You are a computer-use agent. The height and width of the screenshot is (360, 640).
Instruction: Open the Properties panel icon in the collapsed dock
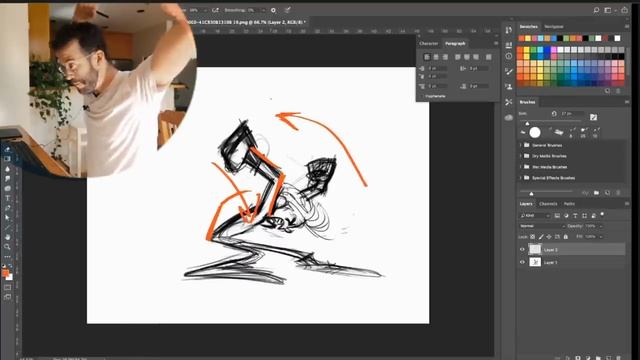(x=509, y=45)
